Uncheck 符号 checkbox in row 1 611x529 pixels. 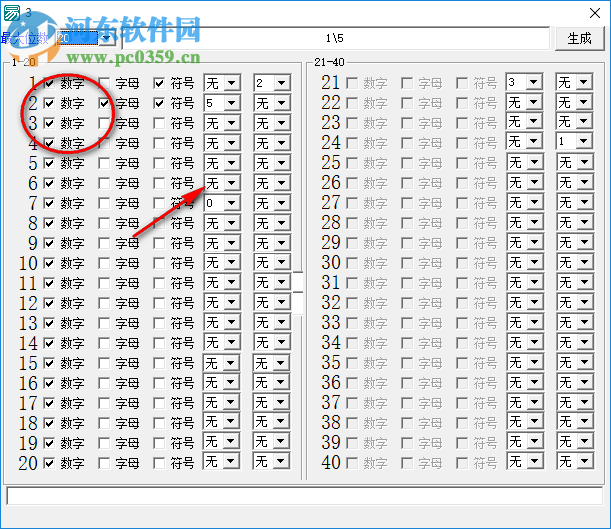click(159, 83)
